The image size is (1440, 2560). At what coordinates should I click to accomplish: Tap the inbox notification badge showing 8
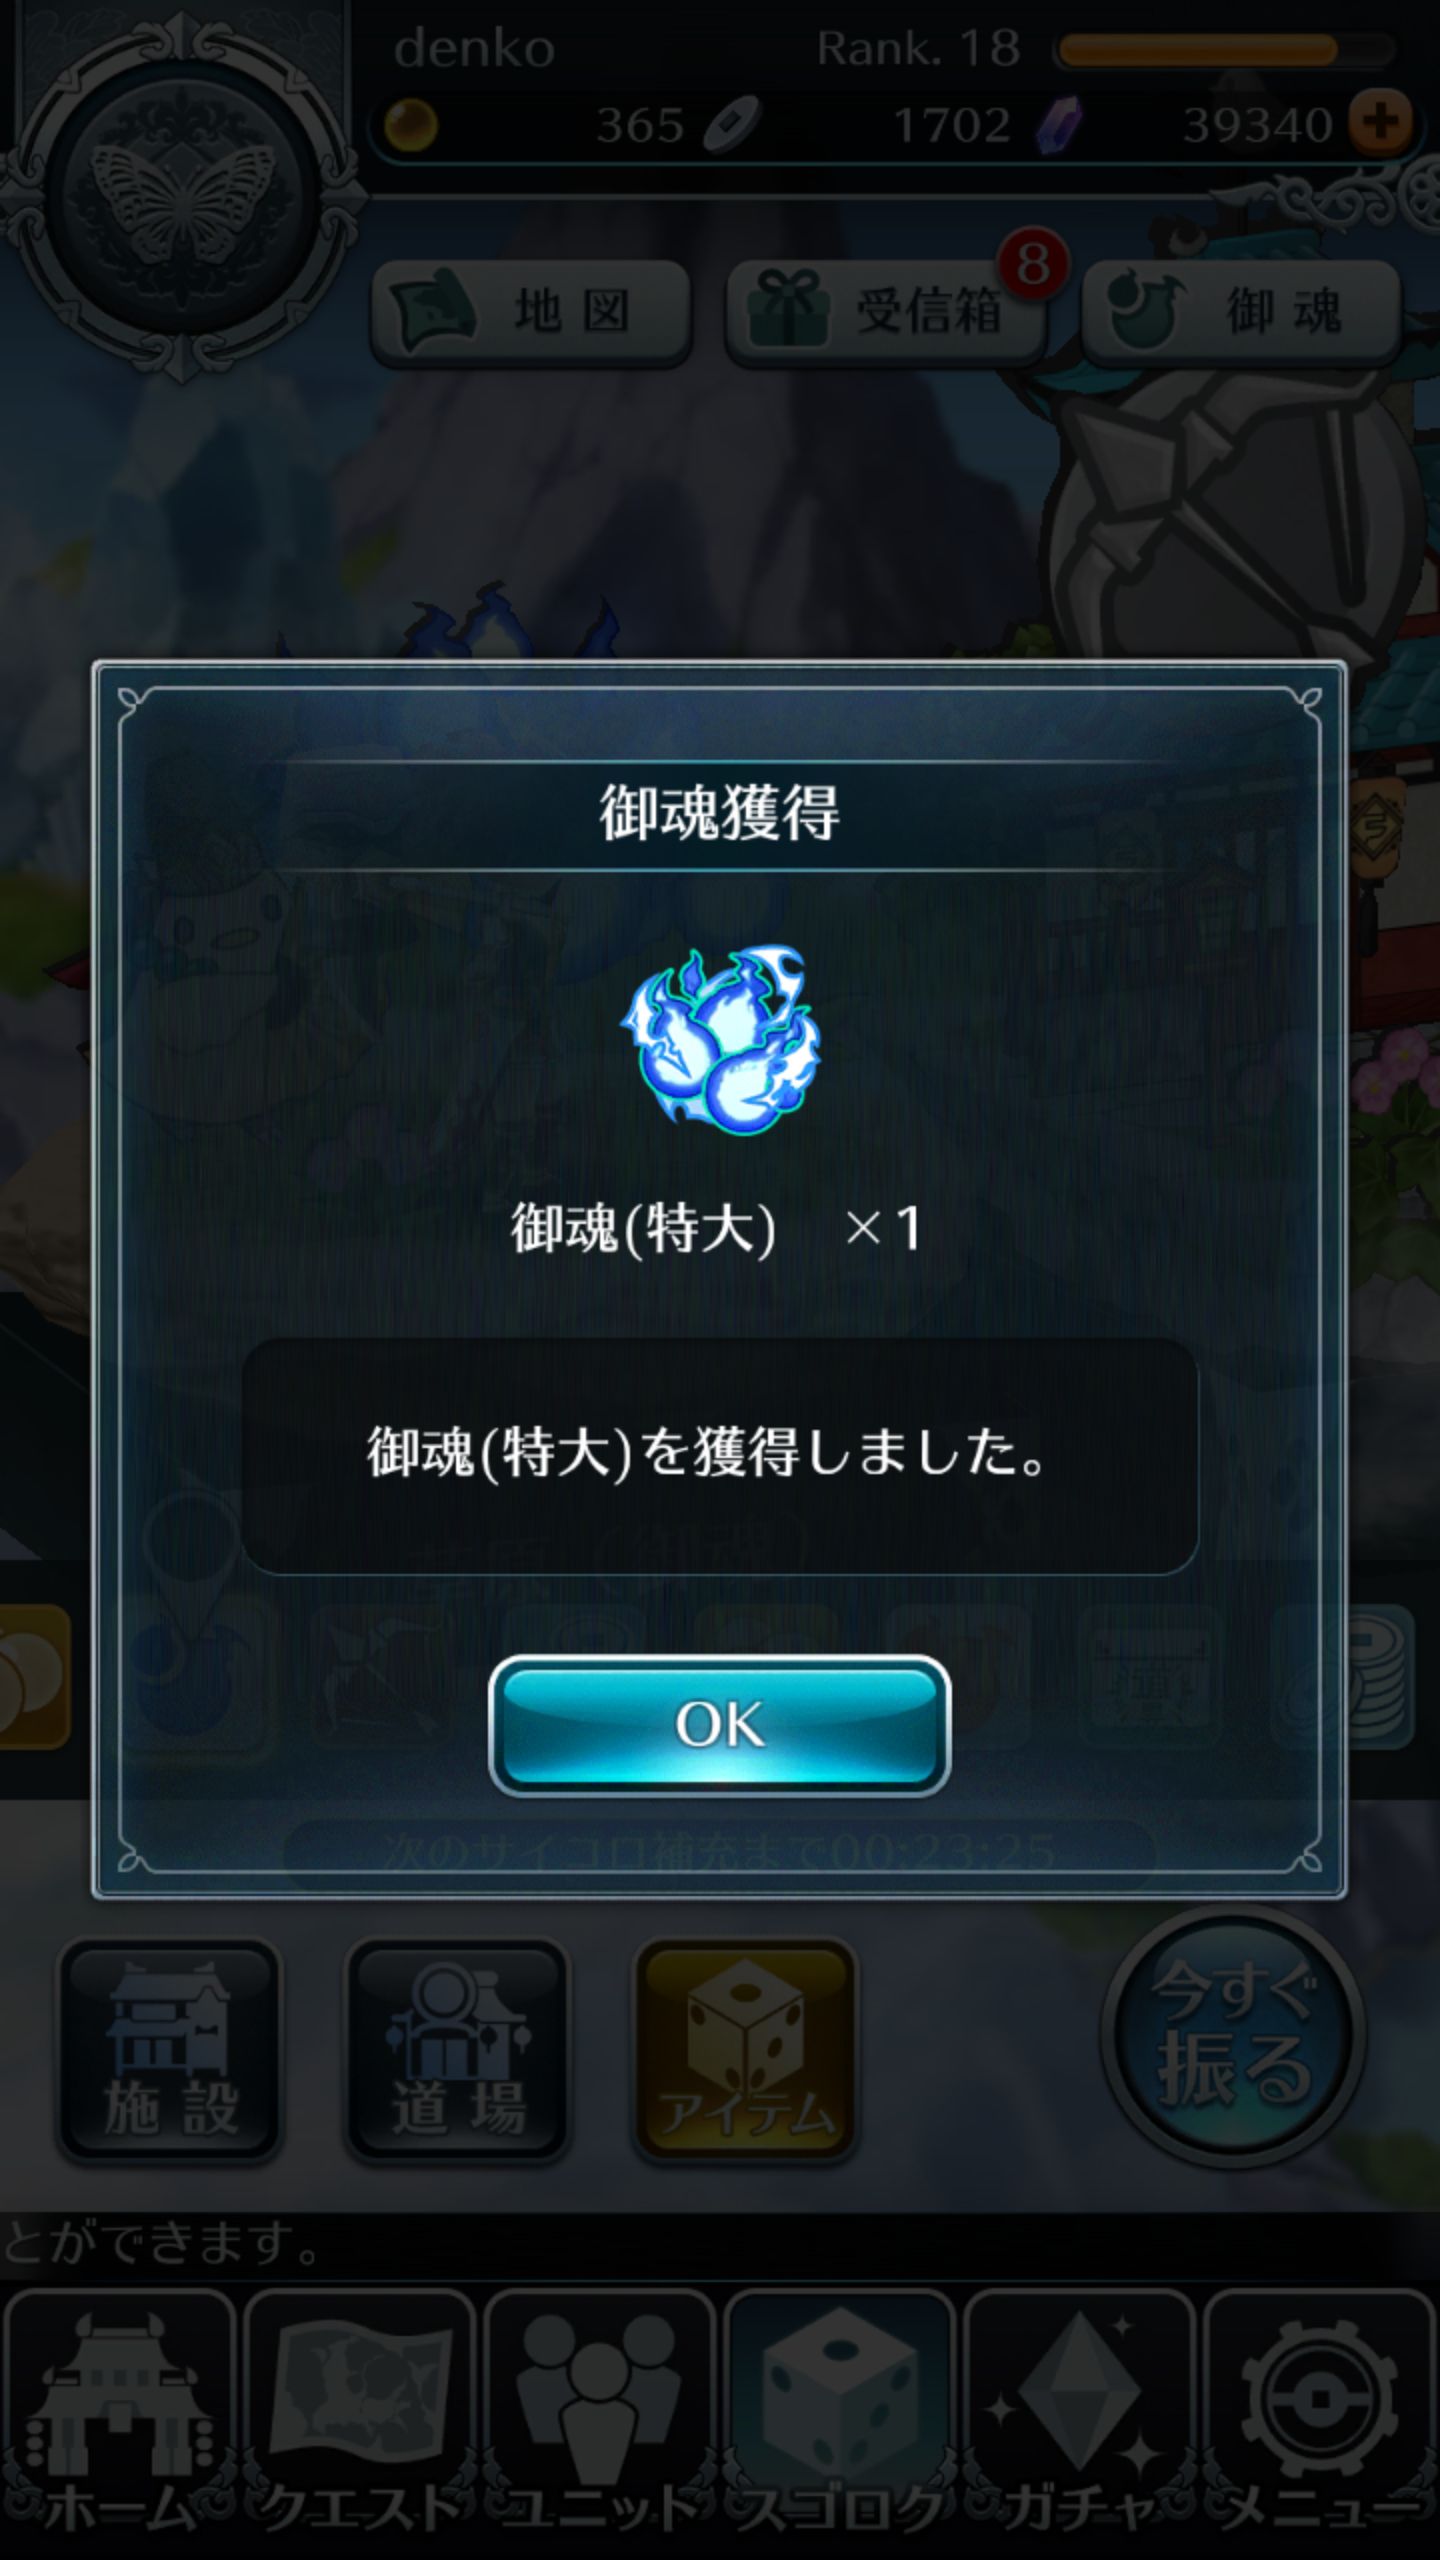click(1033, 264)
